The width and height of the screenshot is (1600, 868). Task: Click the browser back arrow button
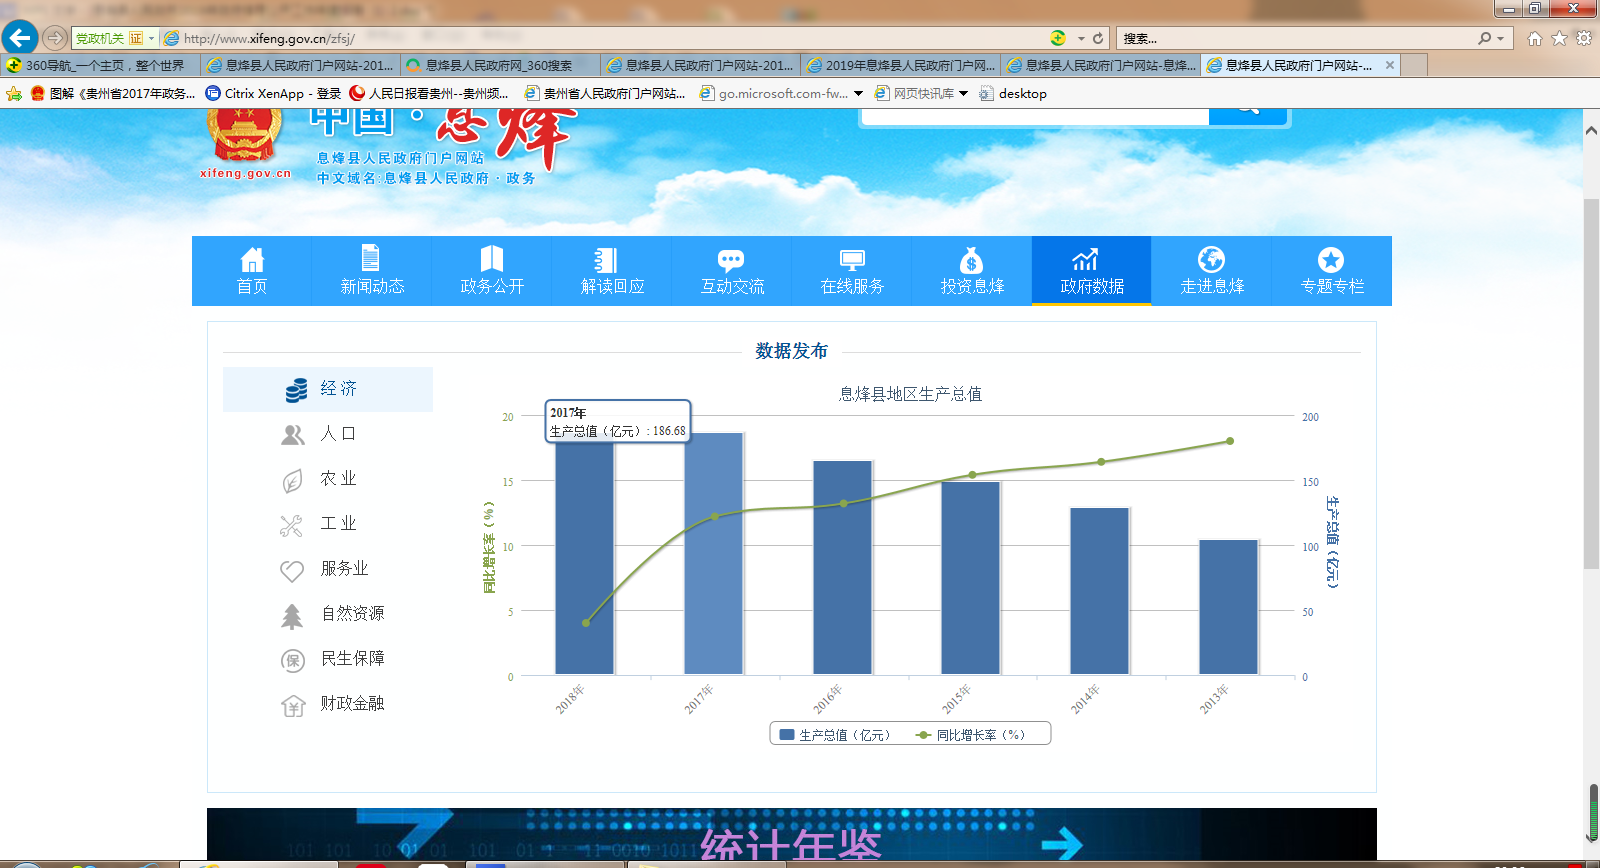(x=20, y=38)
